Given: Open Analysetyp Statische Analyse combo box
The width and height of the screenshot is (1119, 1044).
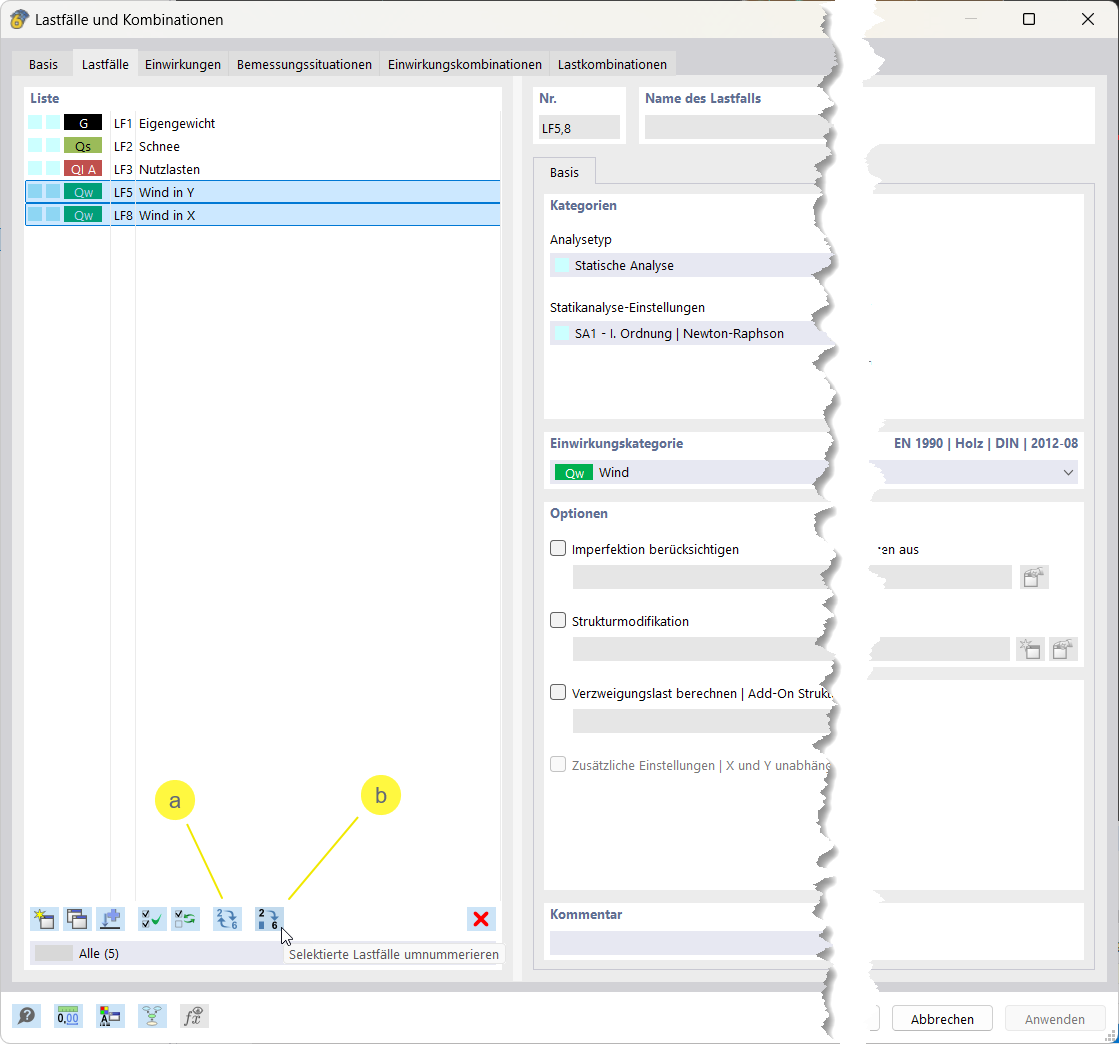Looking at the screenshot, I should pyautogui.click(x=690, y=265).
